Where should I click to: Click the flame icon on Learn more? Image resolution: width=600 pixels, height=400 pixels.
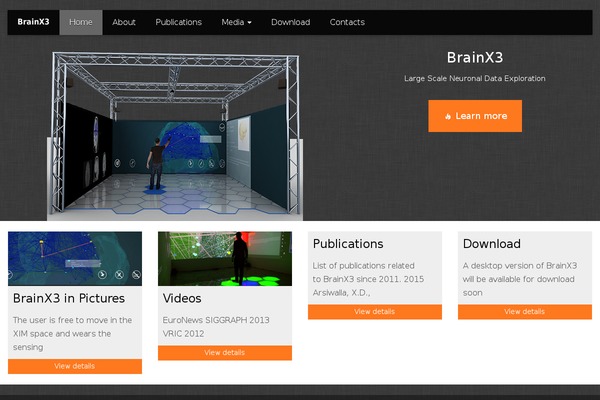tap(448, 116)
